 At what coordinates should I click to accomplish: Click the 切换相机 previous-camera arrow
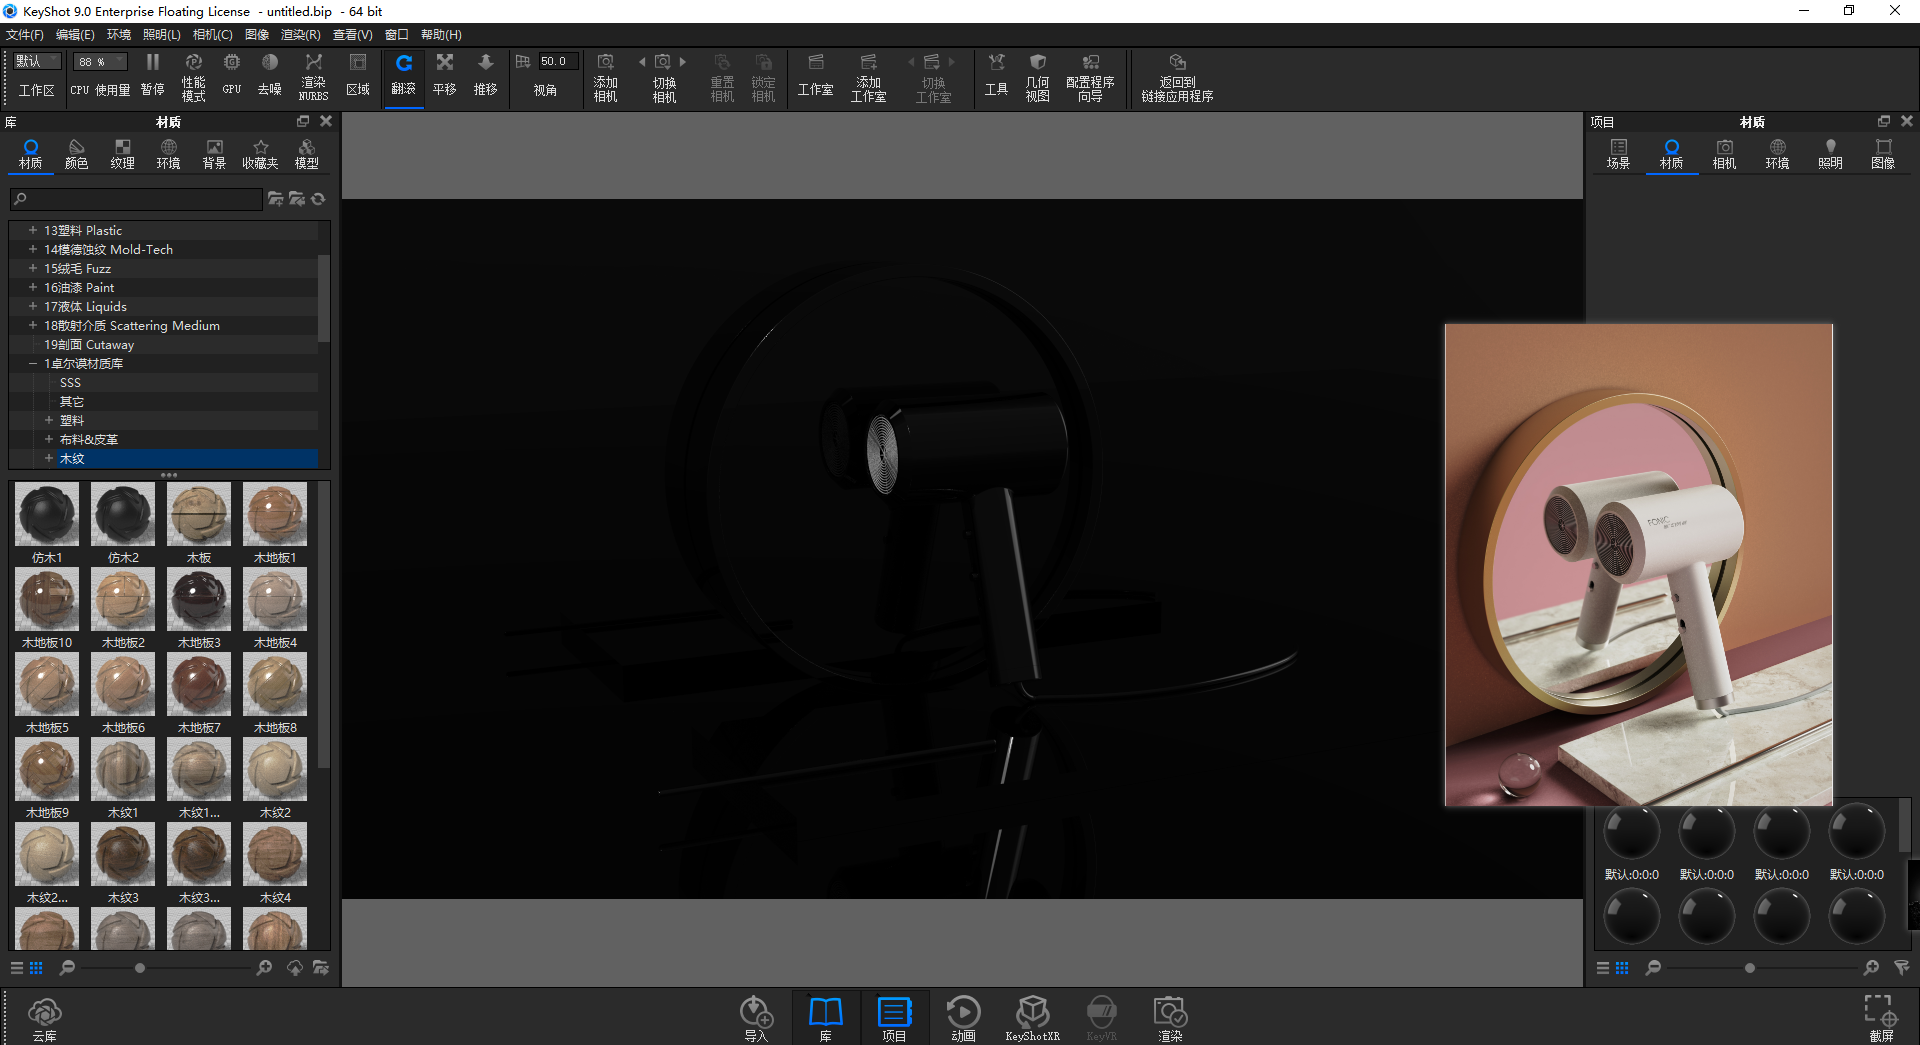tap(642, 62)
